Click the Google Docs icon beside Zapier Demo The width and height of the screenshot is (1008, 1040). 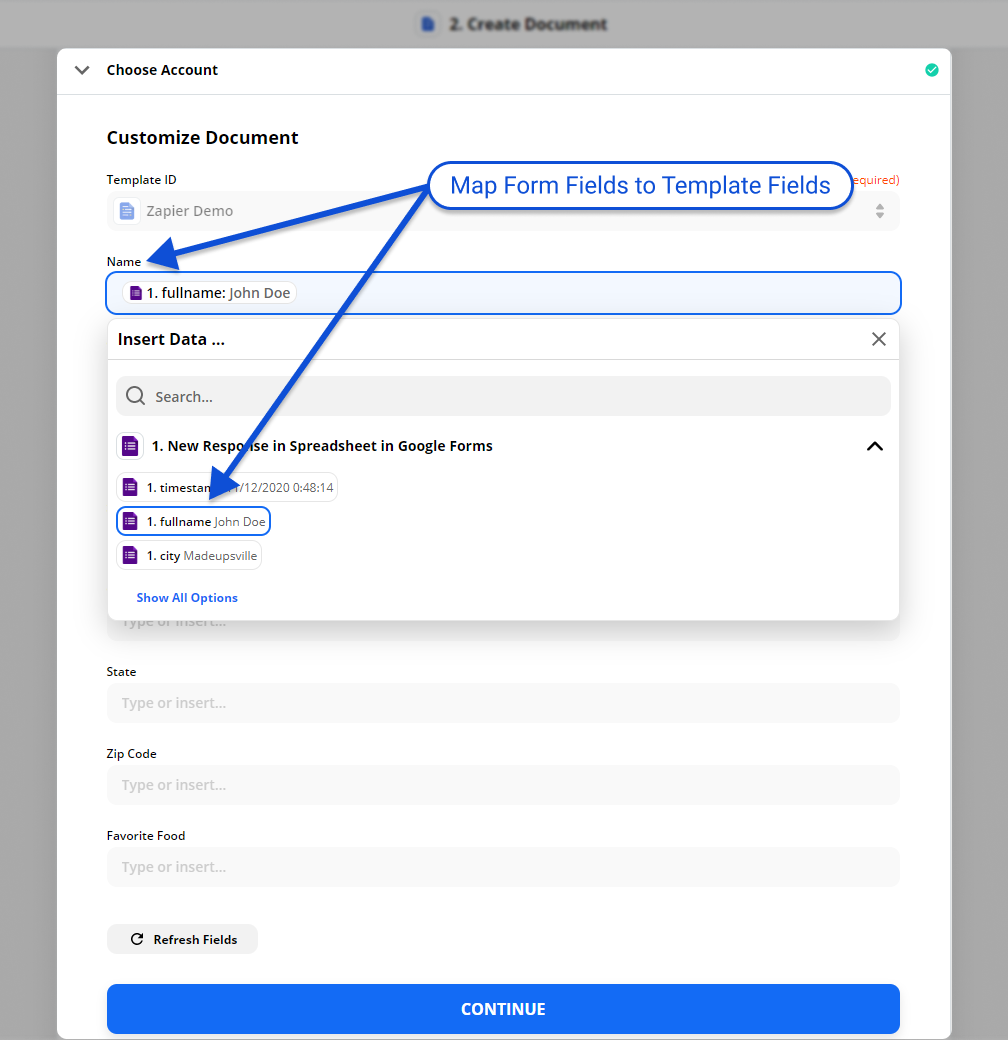pyautogui.click(x=127, y=211)
